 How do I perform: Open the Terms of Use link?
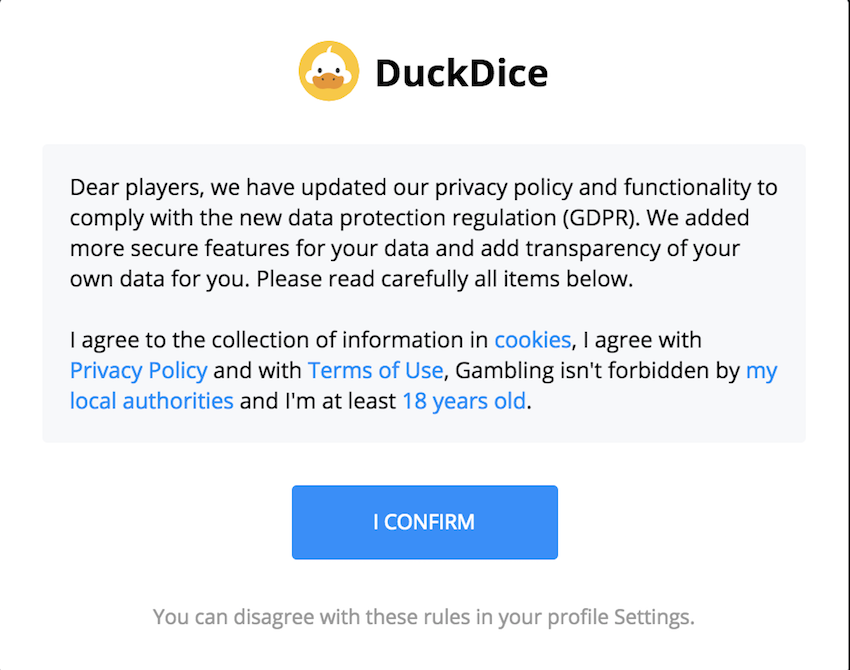(x=376, y=370)
